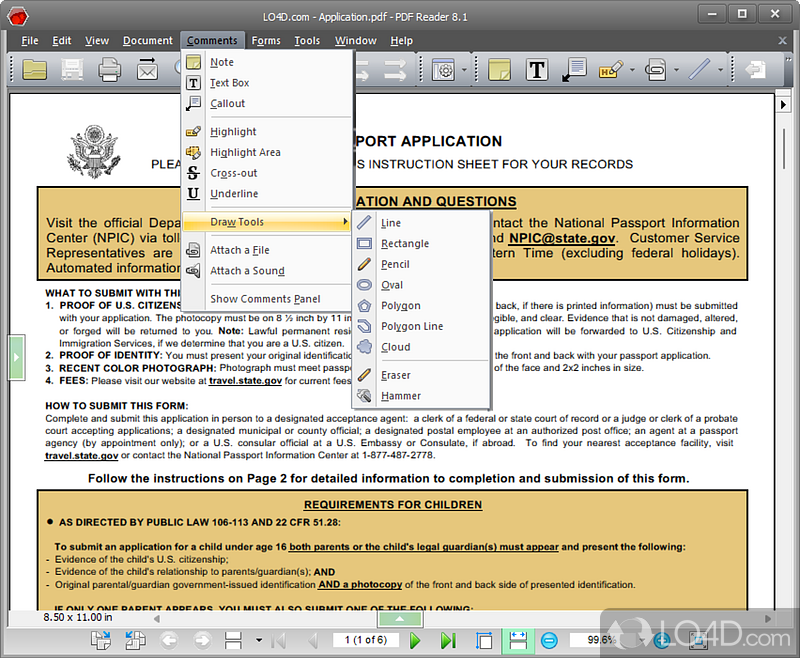Select the yellow sticky Note toolbar tool
The width and height of the screenshot is (800, 658).
point(499,70)
